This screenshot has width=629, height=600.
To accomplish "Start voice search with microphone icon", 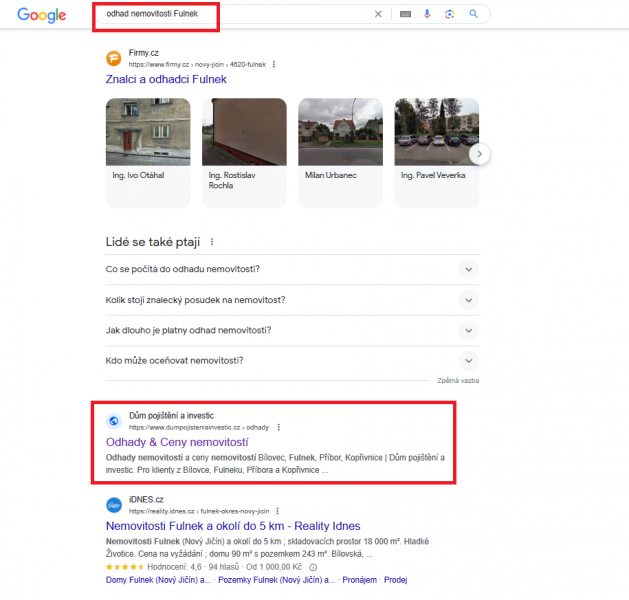I will (x=427, y=14).
